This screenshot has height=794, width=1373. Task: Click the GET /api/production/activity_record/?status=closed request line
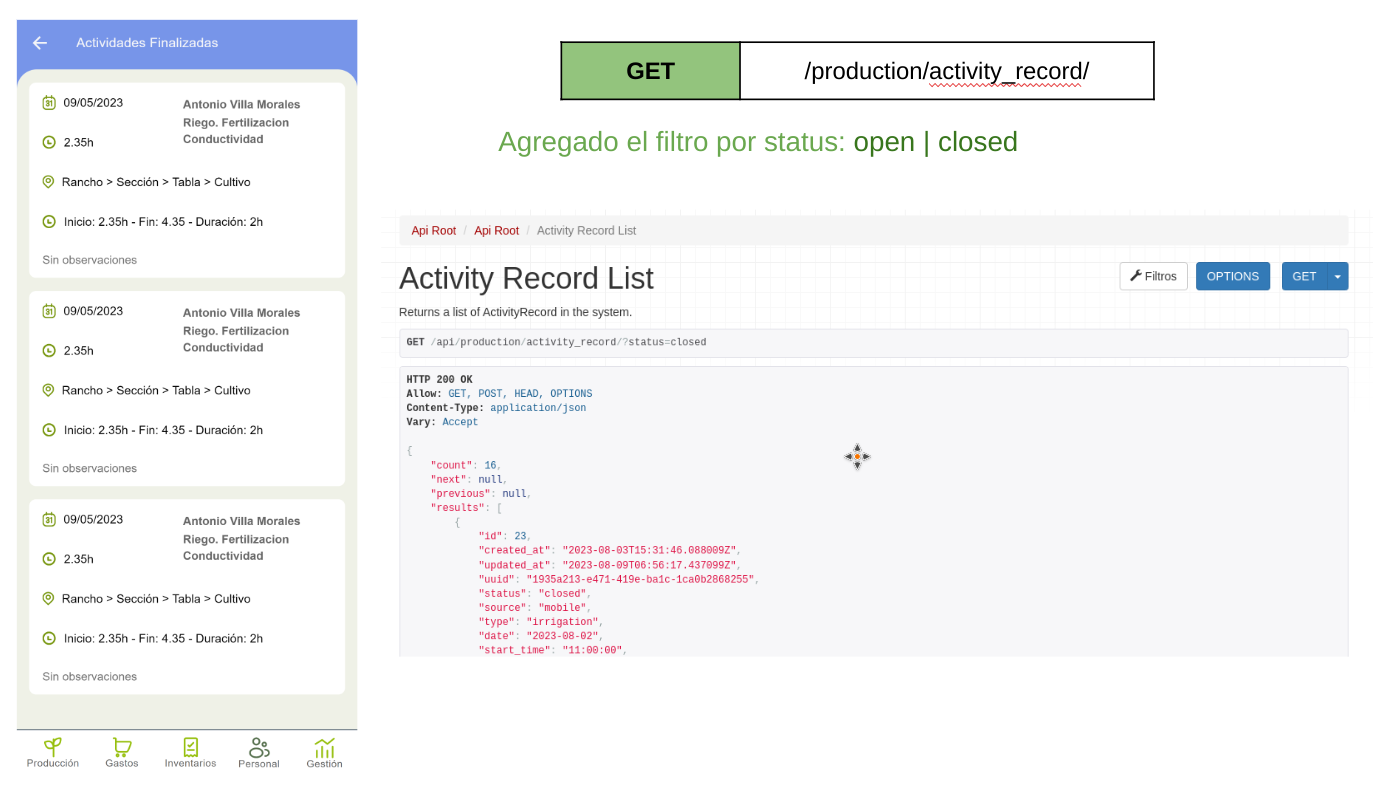(x=556, y=342)
